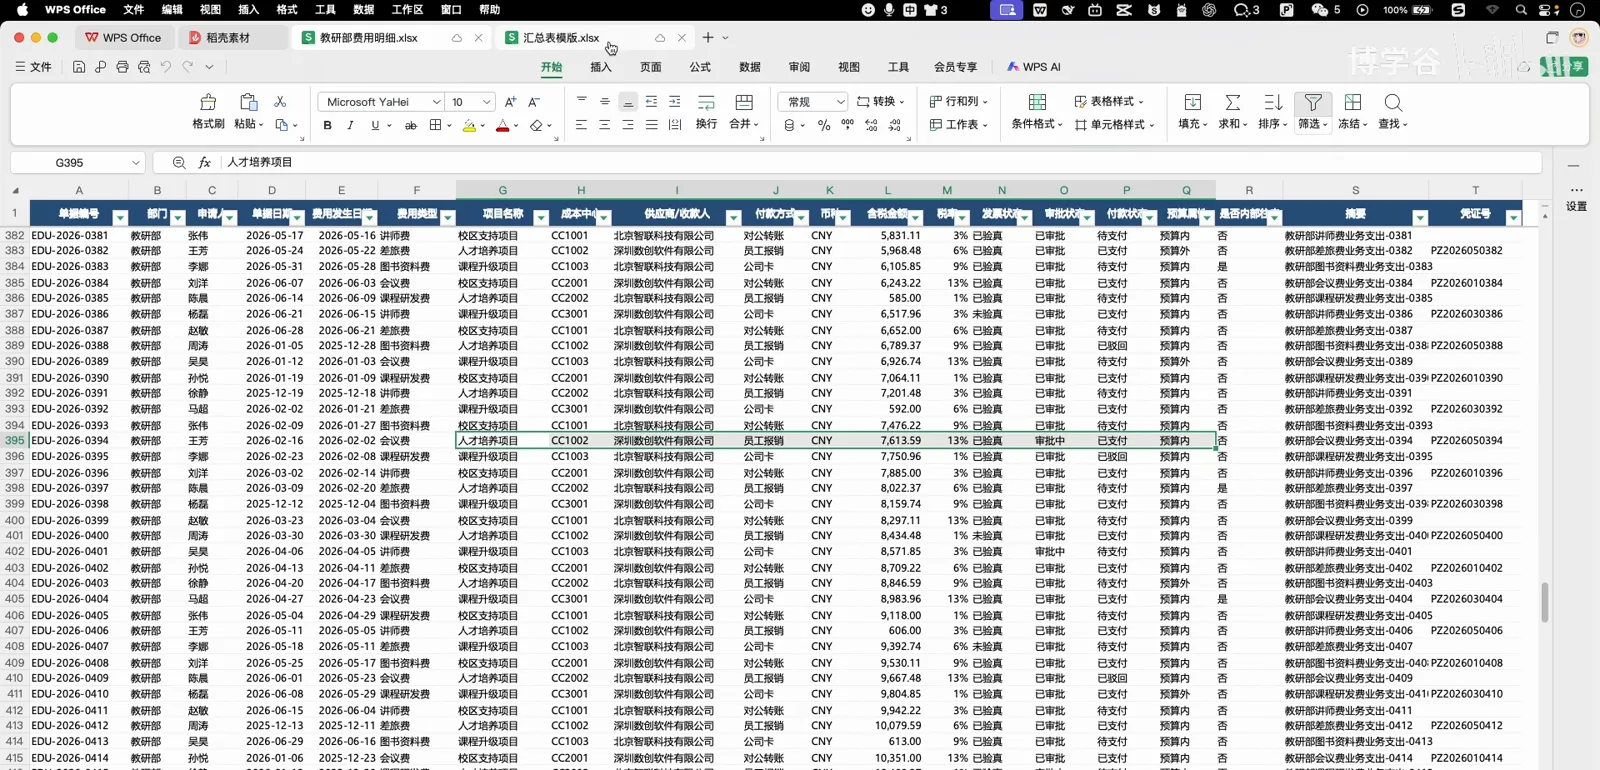Click the Print icon in quick toolbar
The height and width of the screenshot is (770, 1600).
122,67
